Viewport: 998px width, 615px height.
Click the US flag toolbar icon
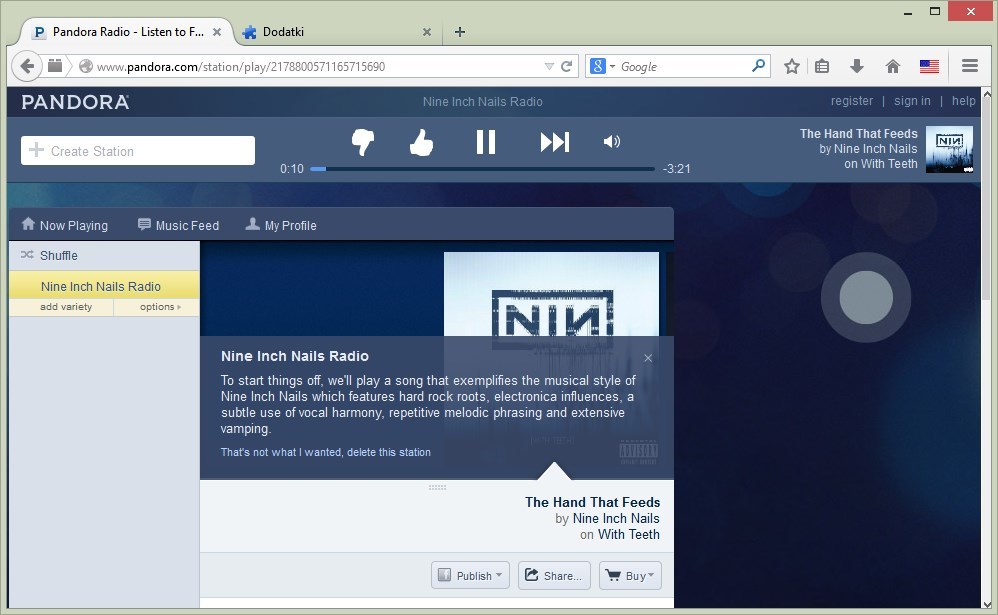[x=929, y=66]
